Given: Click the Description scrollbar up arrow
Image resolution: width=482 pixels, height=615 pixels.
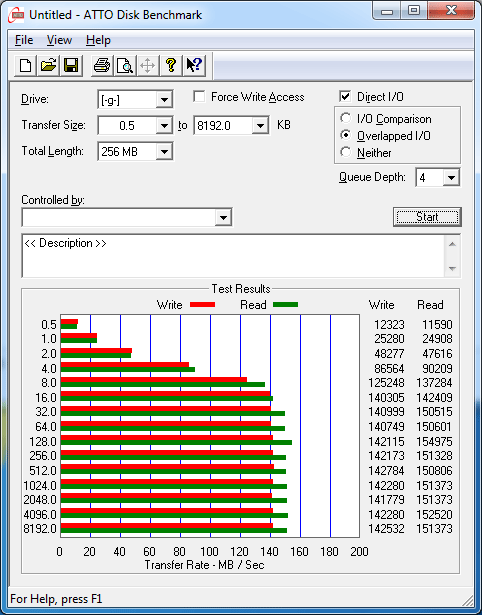Looking at the screenshot, I should 452,244.
